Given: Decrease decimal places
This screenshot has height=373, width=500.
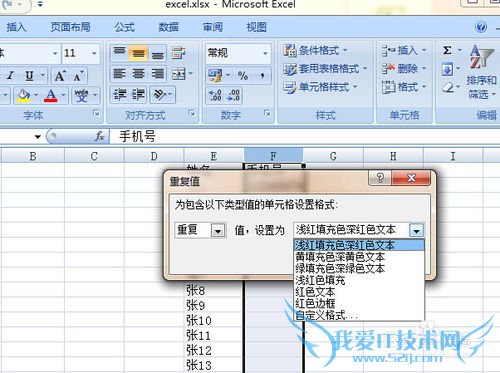Looking at the screenshot, I should tap(233, 96).
